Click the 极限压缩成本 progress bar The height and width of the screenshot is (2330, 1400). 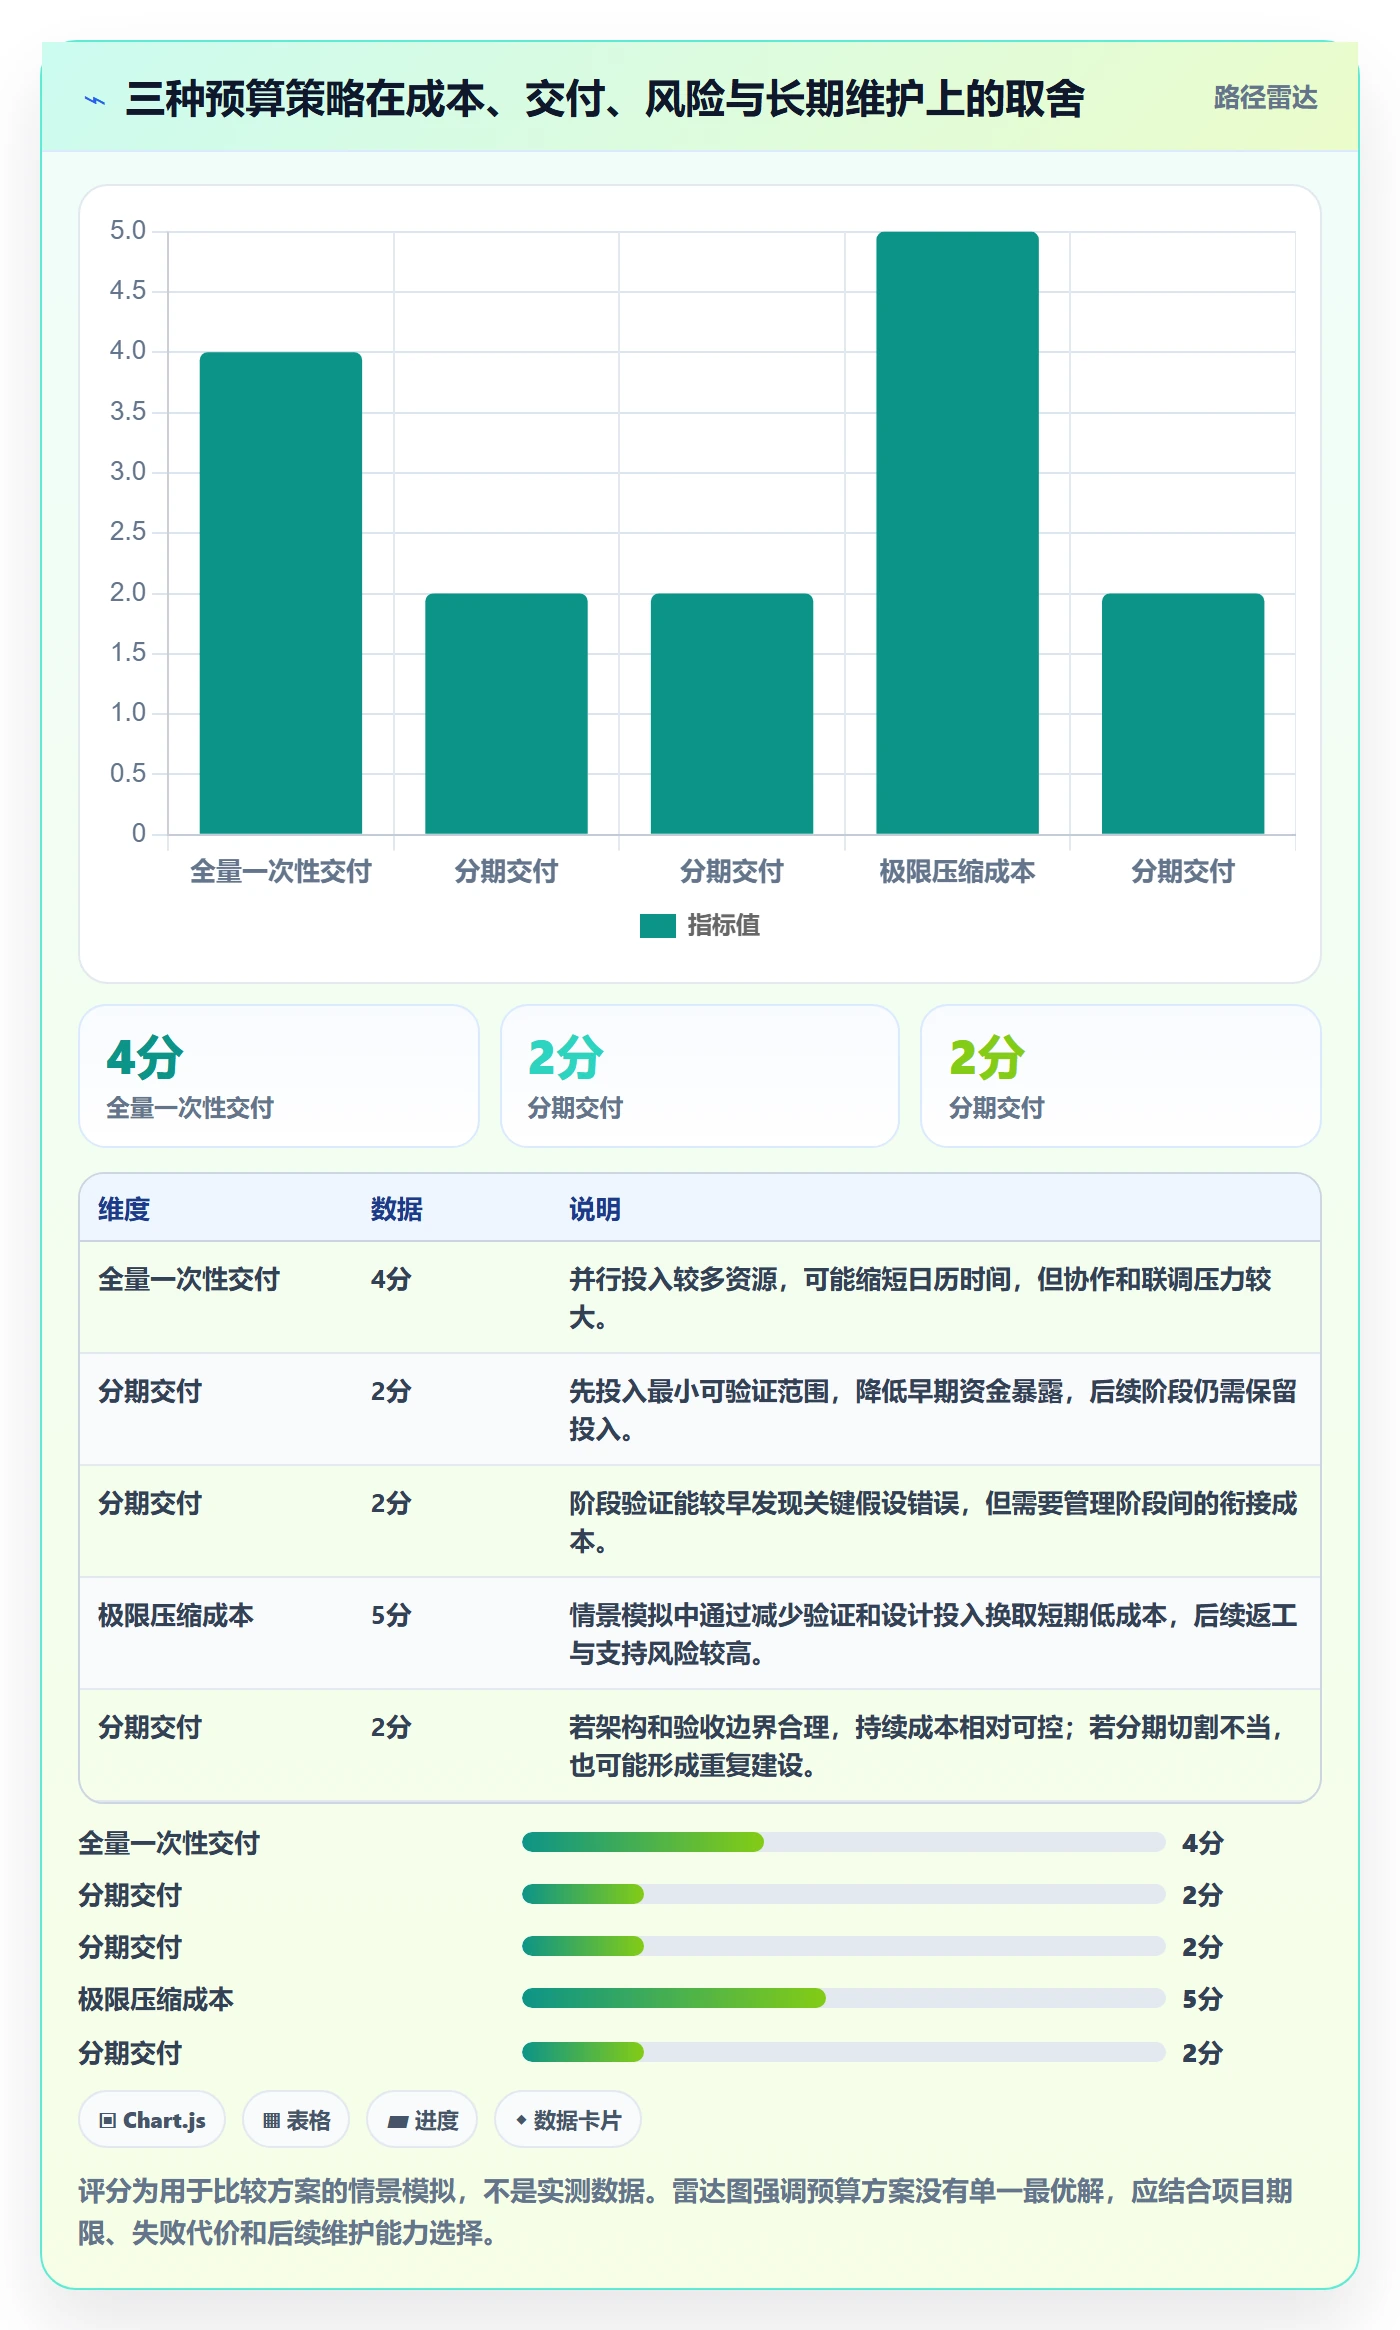844,1998
